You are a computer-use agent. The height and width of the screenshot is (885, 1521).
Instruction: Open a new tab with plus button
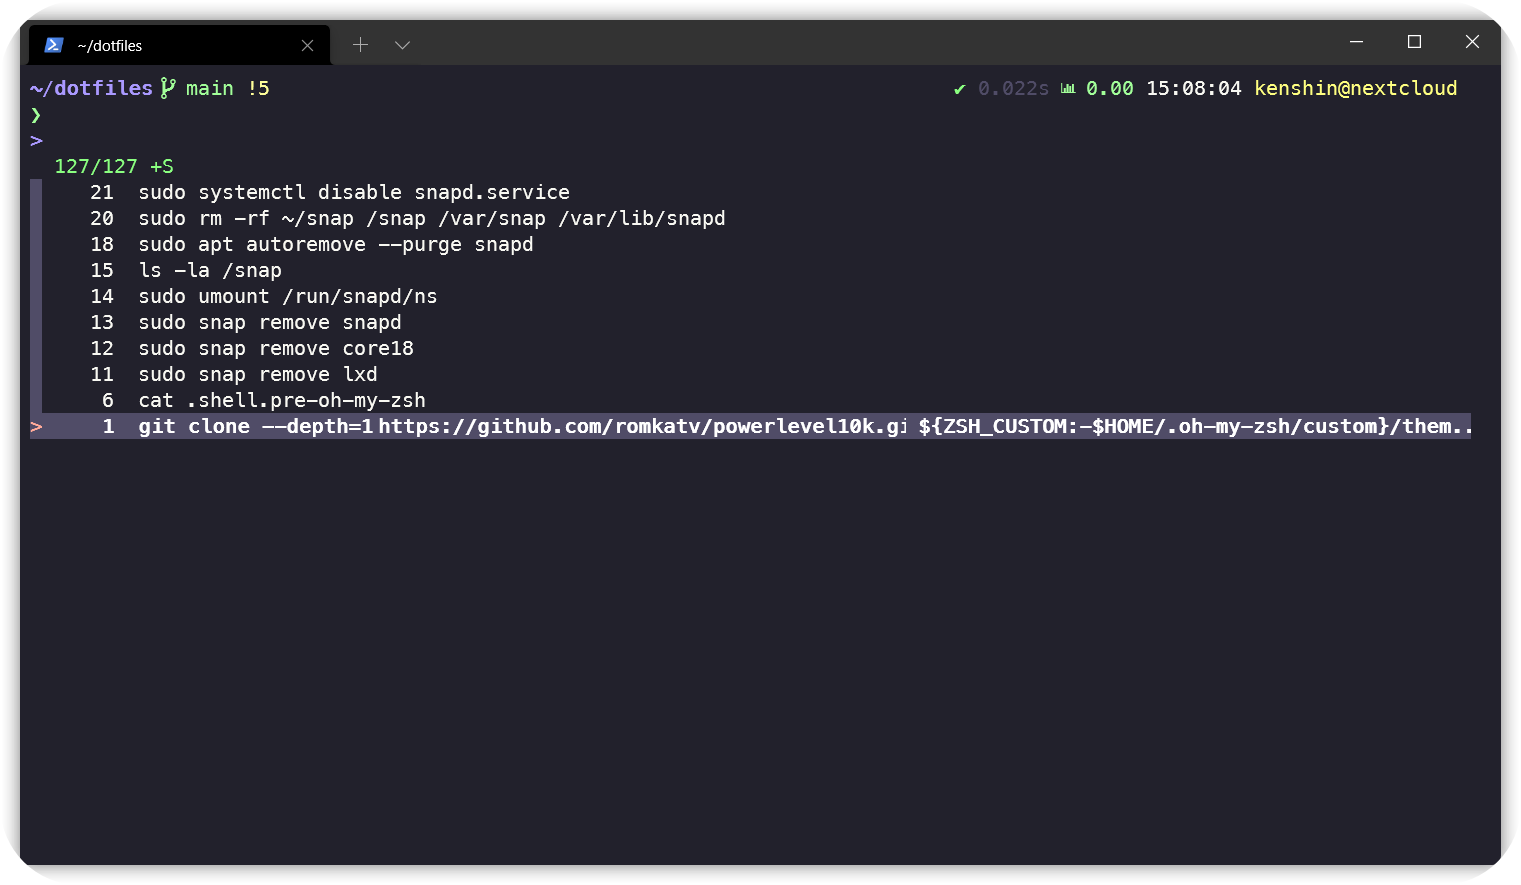360,45
